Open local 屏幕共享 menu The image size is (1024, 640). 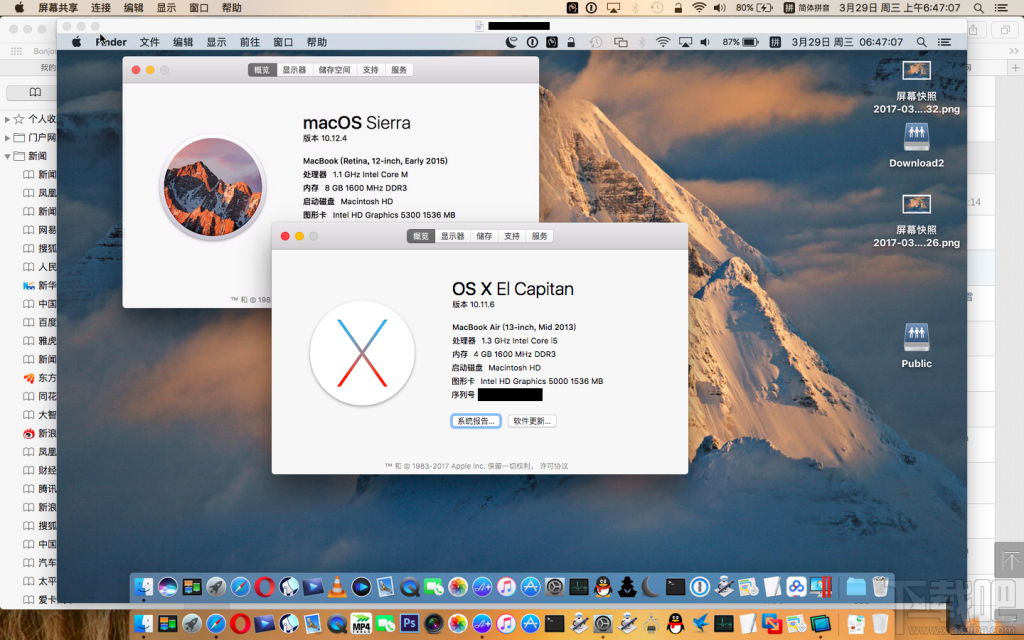[x=58, y=8]
